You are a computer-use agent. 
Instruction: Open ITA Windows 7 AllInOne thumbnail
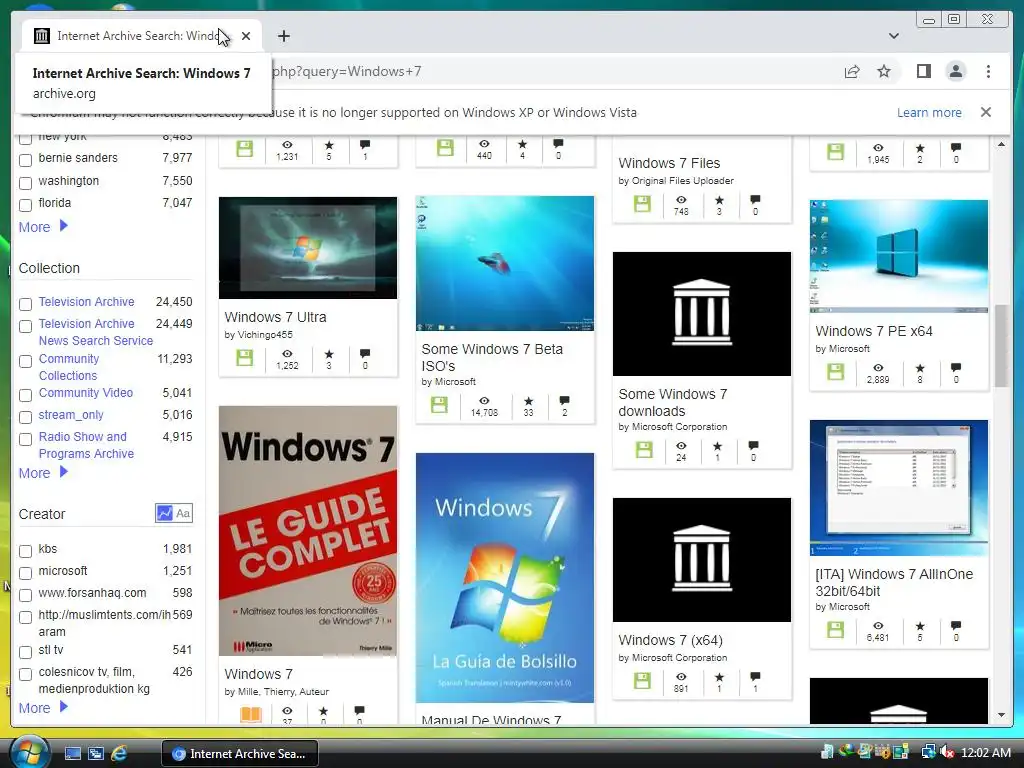pos(899,488)
